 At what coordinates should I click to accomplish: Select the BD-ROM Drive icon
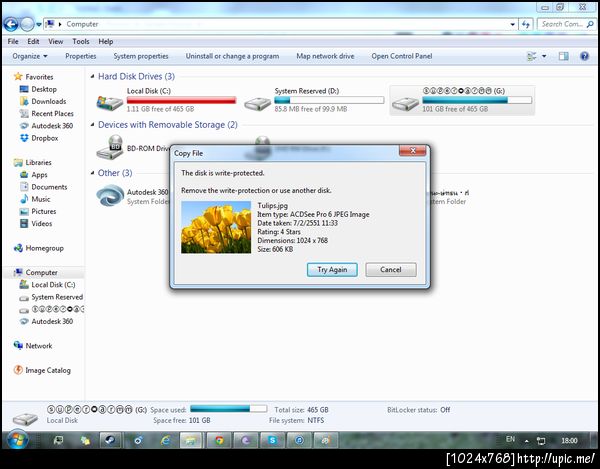(x=109, y=148)
